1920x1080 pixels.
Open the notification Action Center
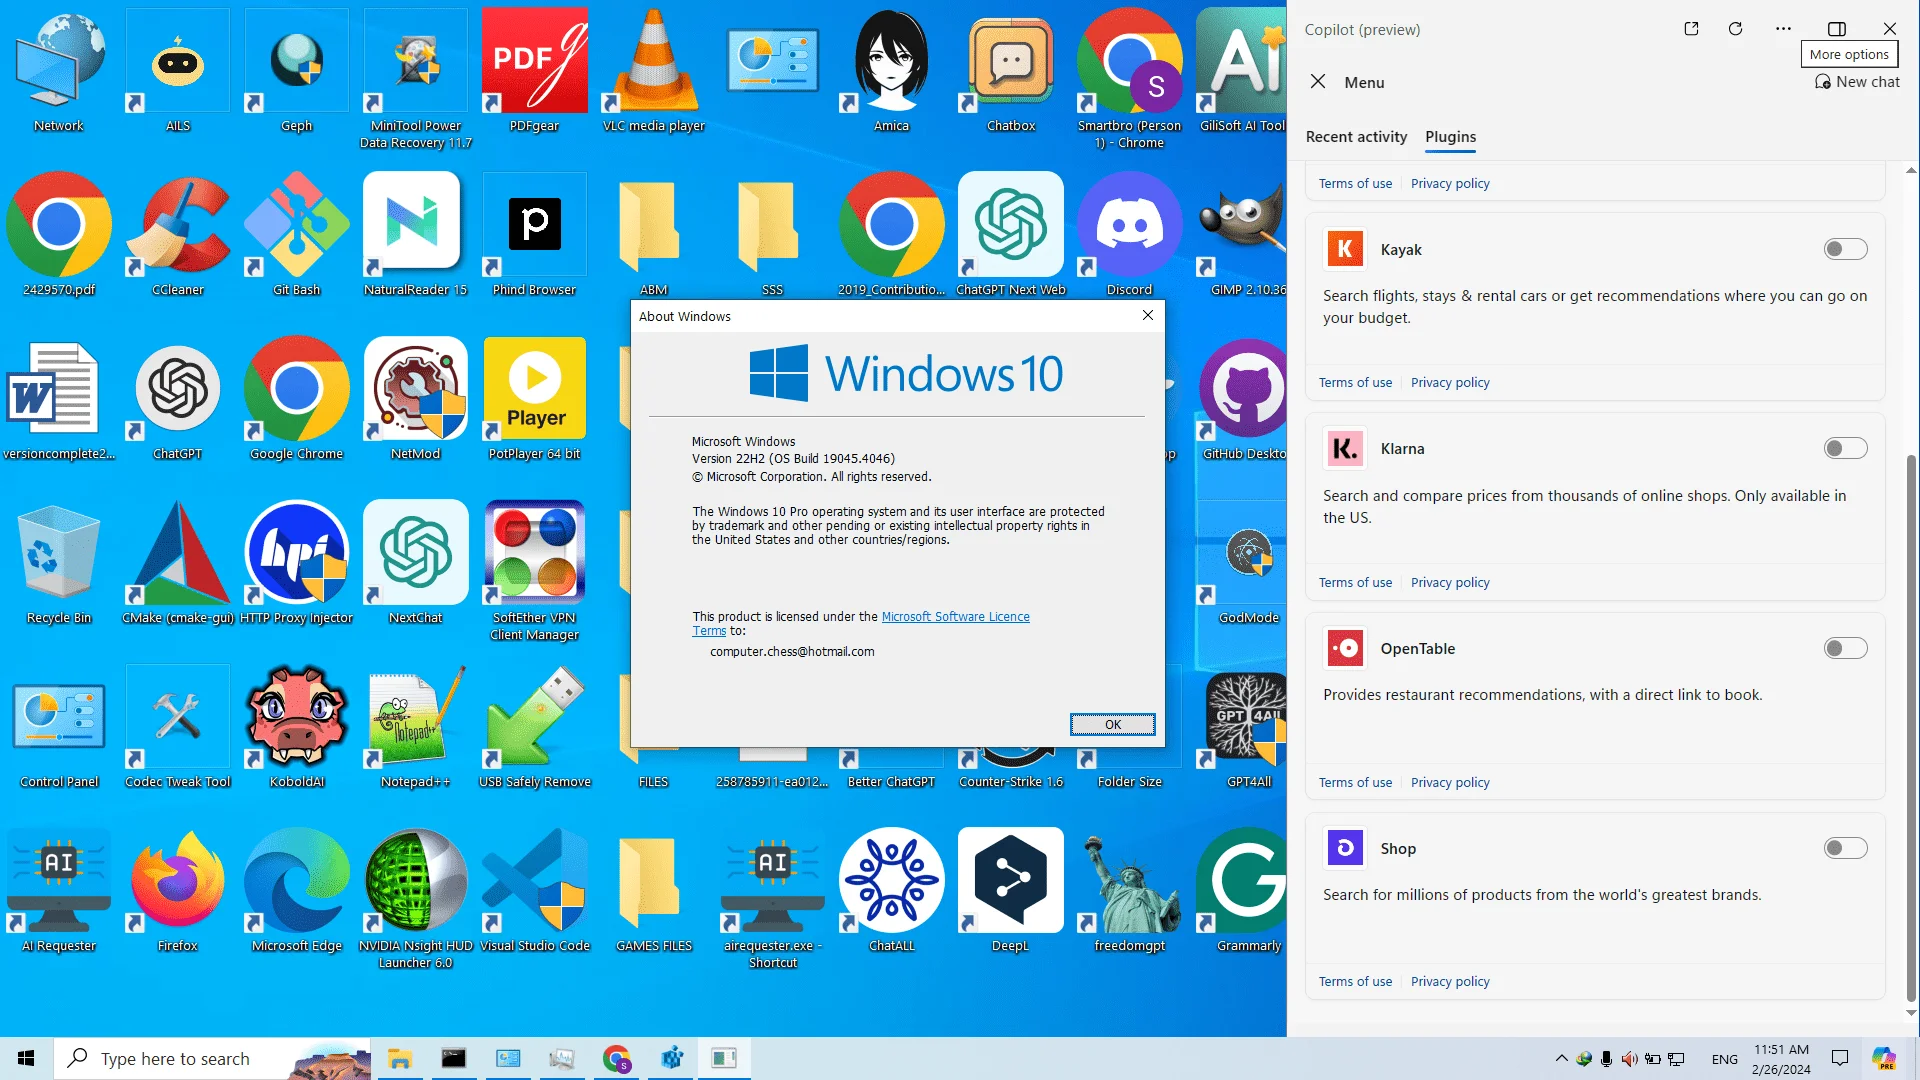(x=1840, y=1058)
